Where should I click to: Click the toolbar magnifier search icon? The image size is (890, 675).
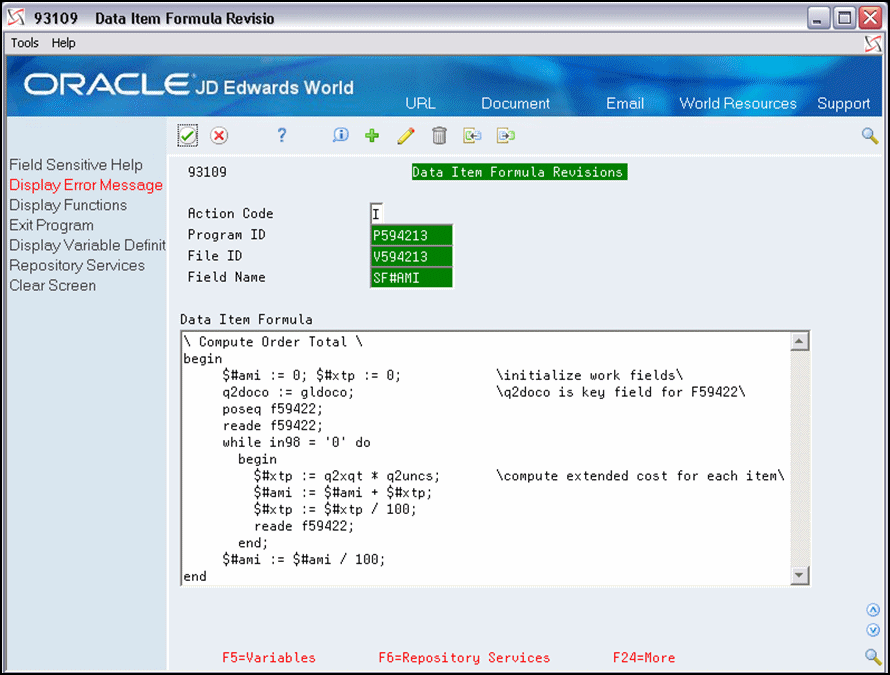[x=870, y=136]
